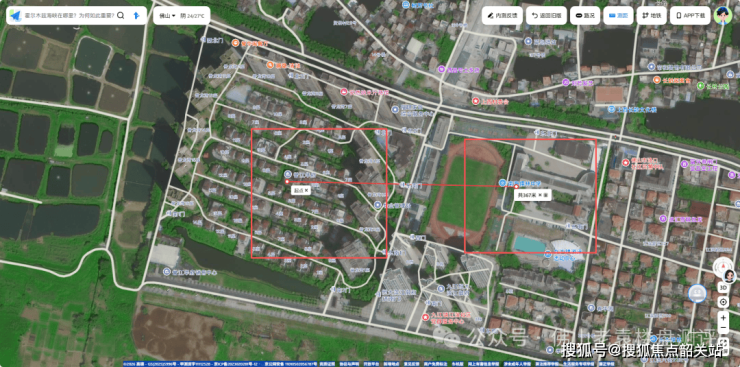Open the APP下载 download button
The width and height of the screenshot is (740, 367).
pyautogui.click(x=690, y=16)
